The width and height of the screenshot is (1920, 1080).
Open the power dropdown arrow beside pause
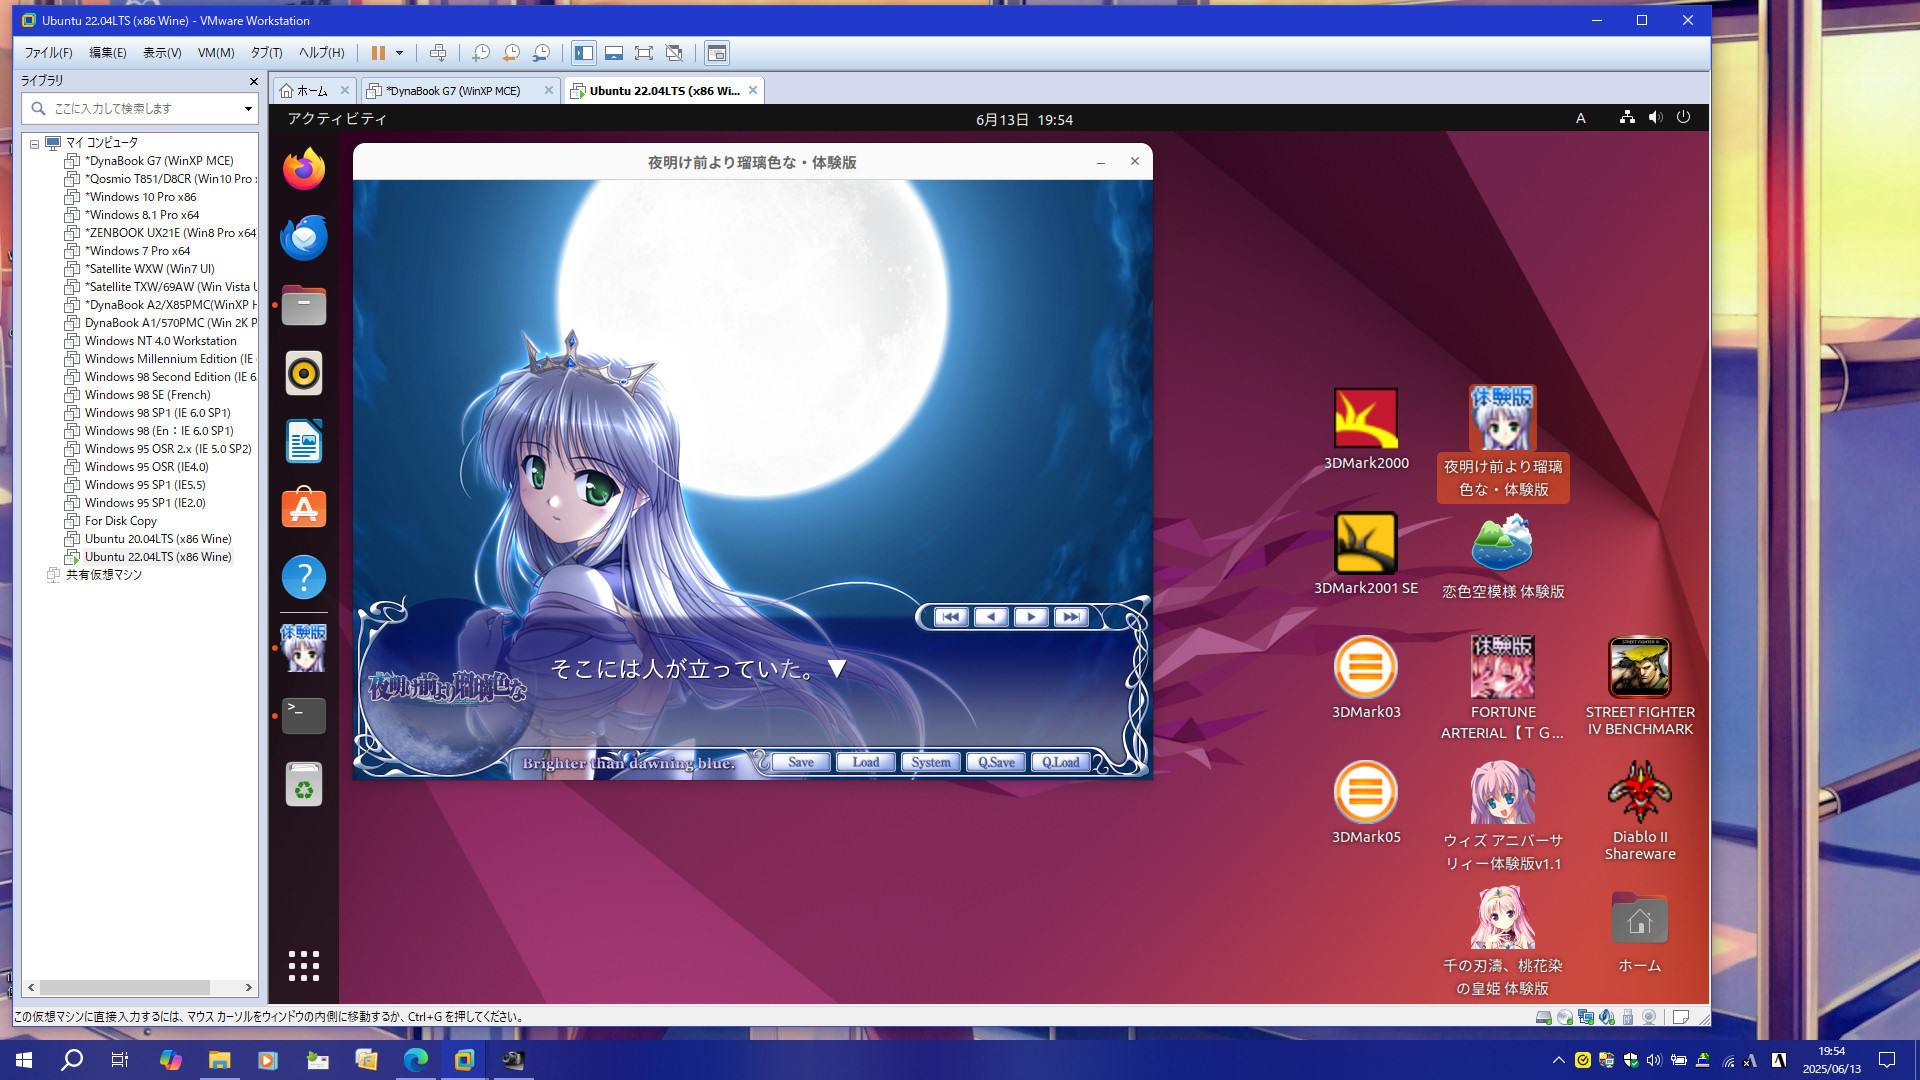pos(399,53)
